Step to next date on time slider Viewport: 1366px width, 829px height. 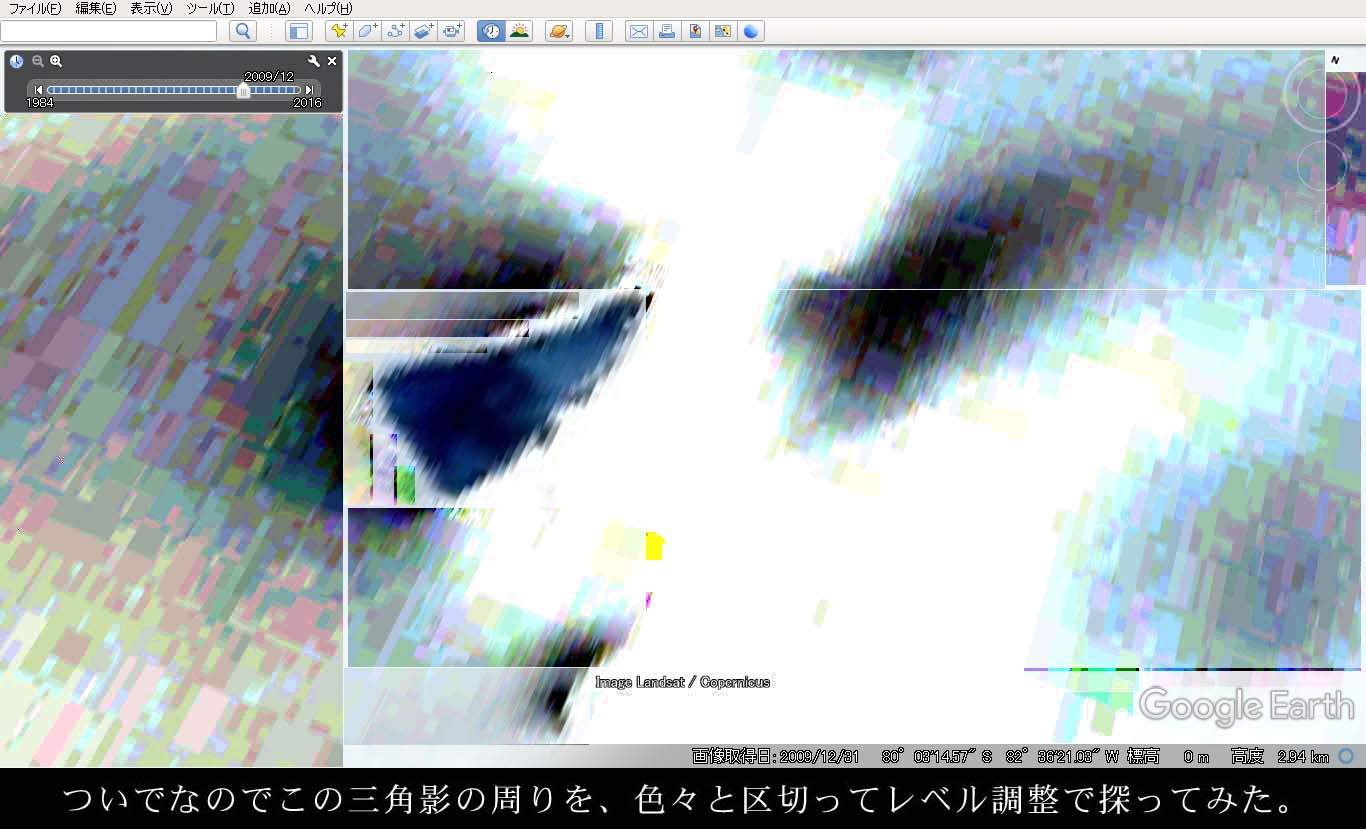310,90
